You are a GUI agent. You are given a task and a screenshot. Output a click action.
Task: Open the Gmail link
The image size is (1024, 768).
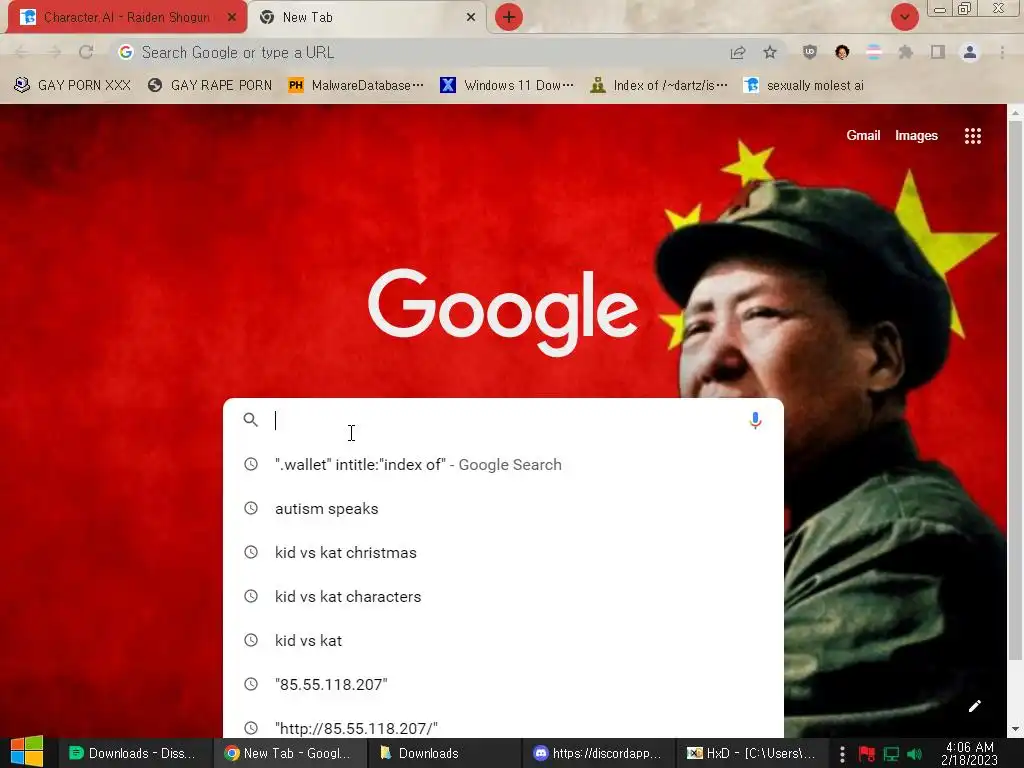point(863,135)
